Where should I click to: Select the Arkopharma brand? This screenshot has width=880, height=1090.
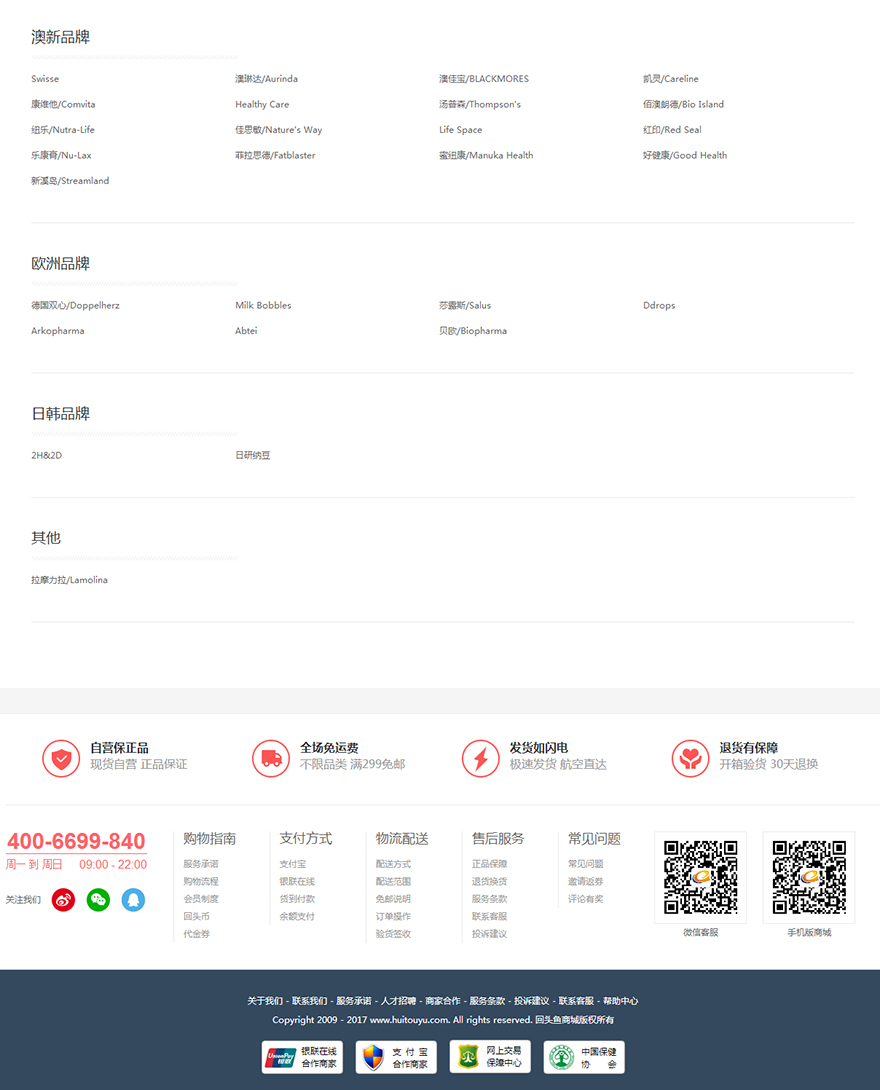58,331
